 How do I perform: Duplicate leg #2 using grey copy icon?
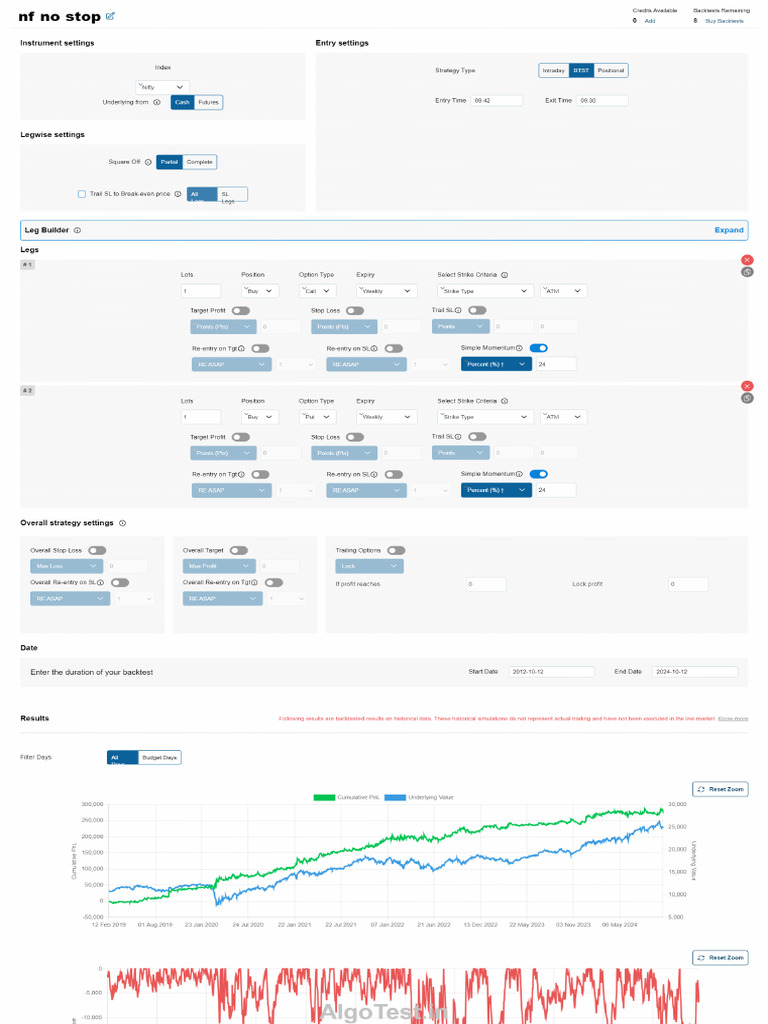[x=747, y=398]
